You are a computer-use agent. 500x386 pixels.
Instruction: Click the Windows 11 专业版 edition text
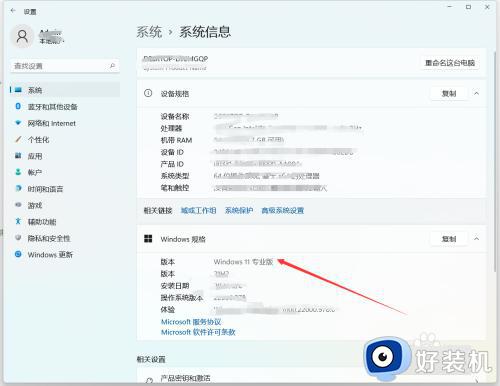[x=243, y=262]
